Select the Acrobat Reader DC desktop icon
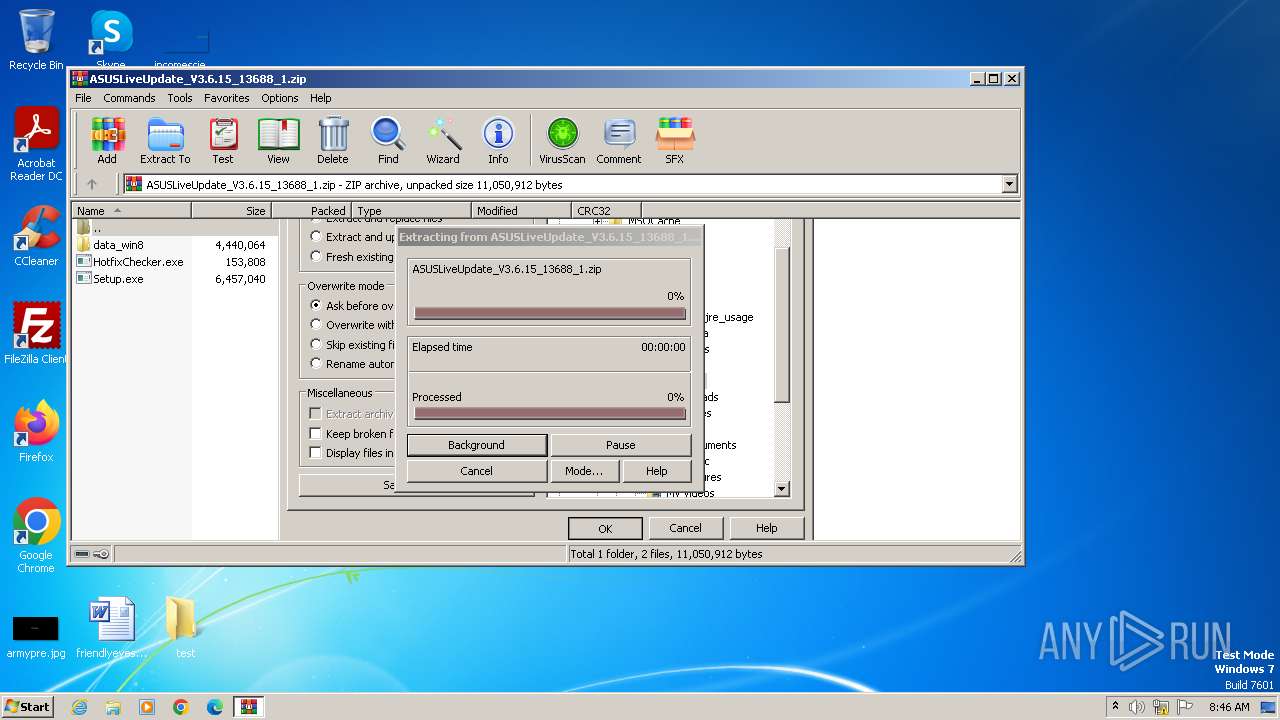 pyautogui.click(x=36, y=145)
